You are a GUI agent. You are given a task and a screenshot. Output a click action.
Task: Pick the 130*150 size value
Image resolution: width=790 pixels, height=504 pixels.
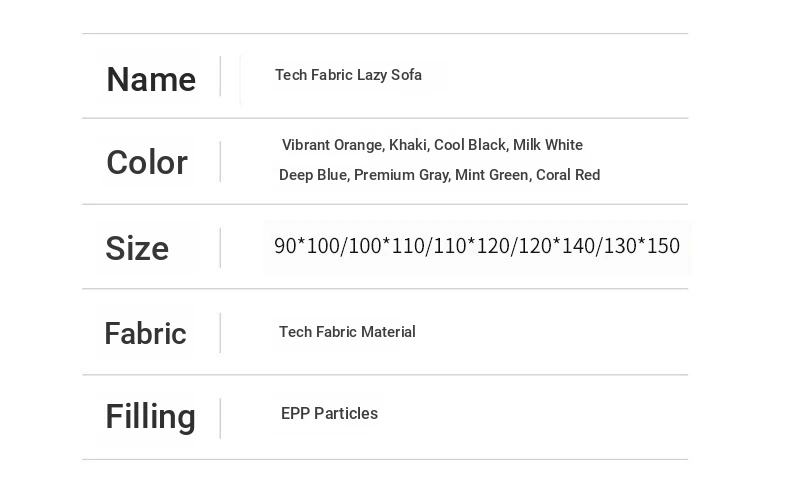pyautogui.click(x=641, y=246)
